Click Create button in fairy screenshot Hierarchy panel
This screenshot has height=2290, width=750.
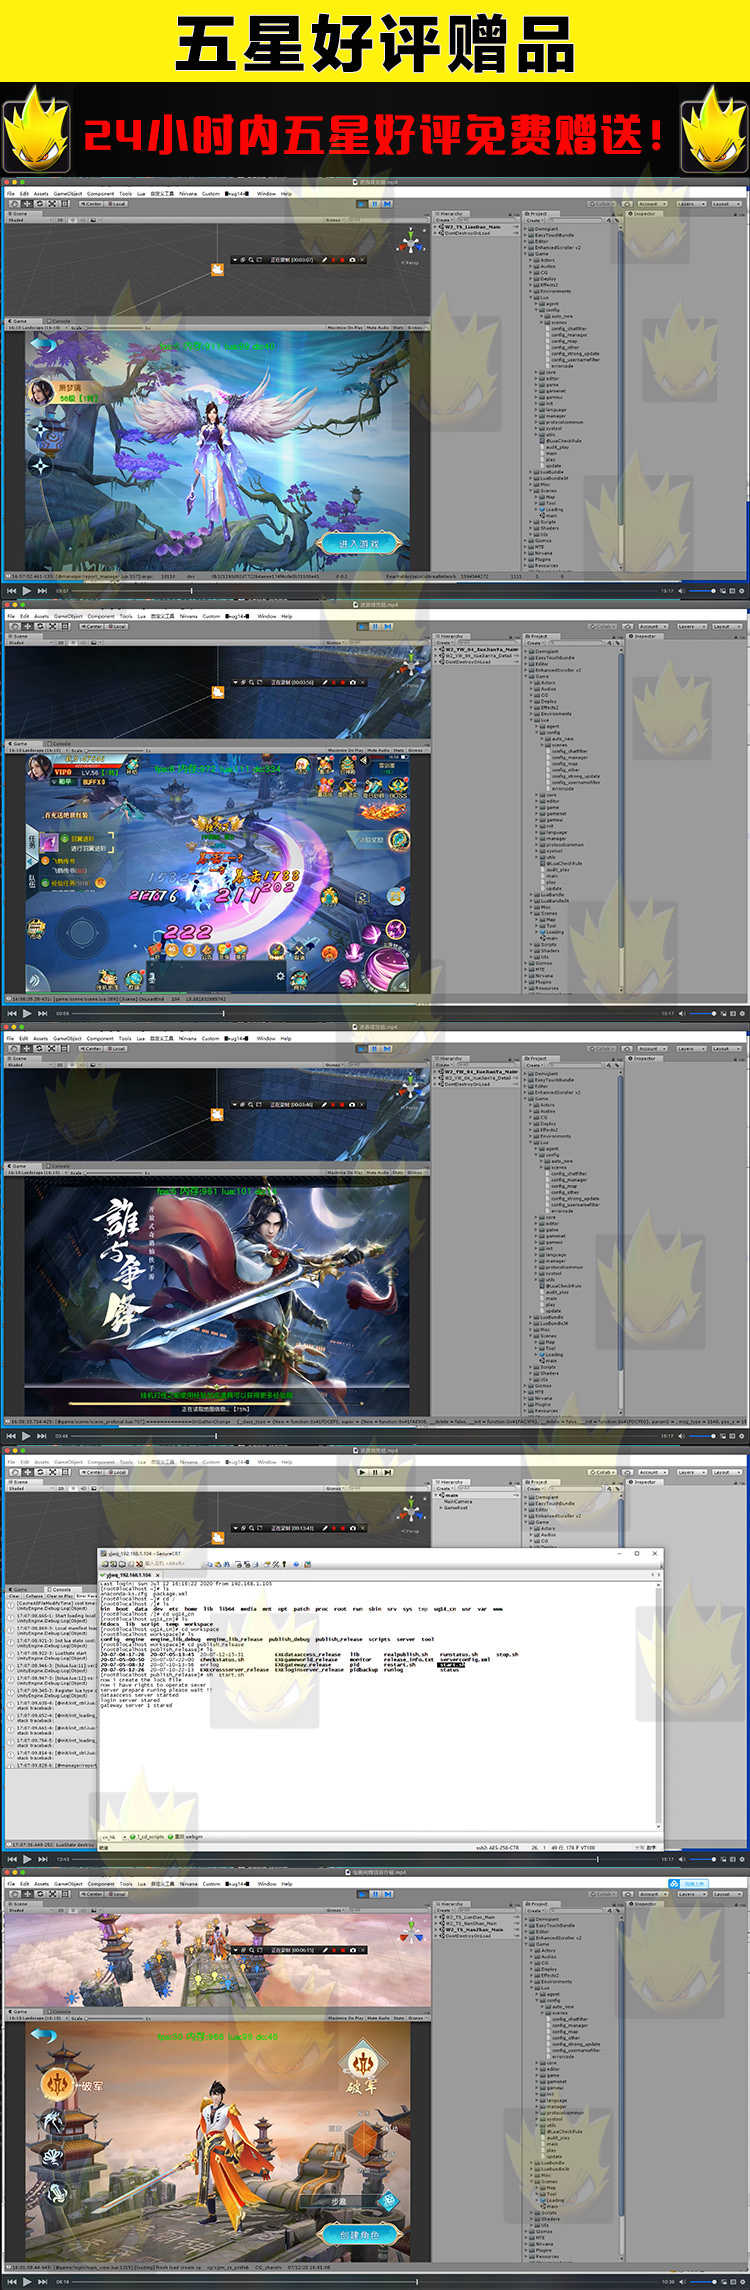(x=442, y=219)
